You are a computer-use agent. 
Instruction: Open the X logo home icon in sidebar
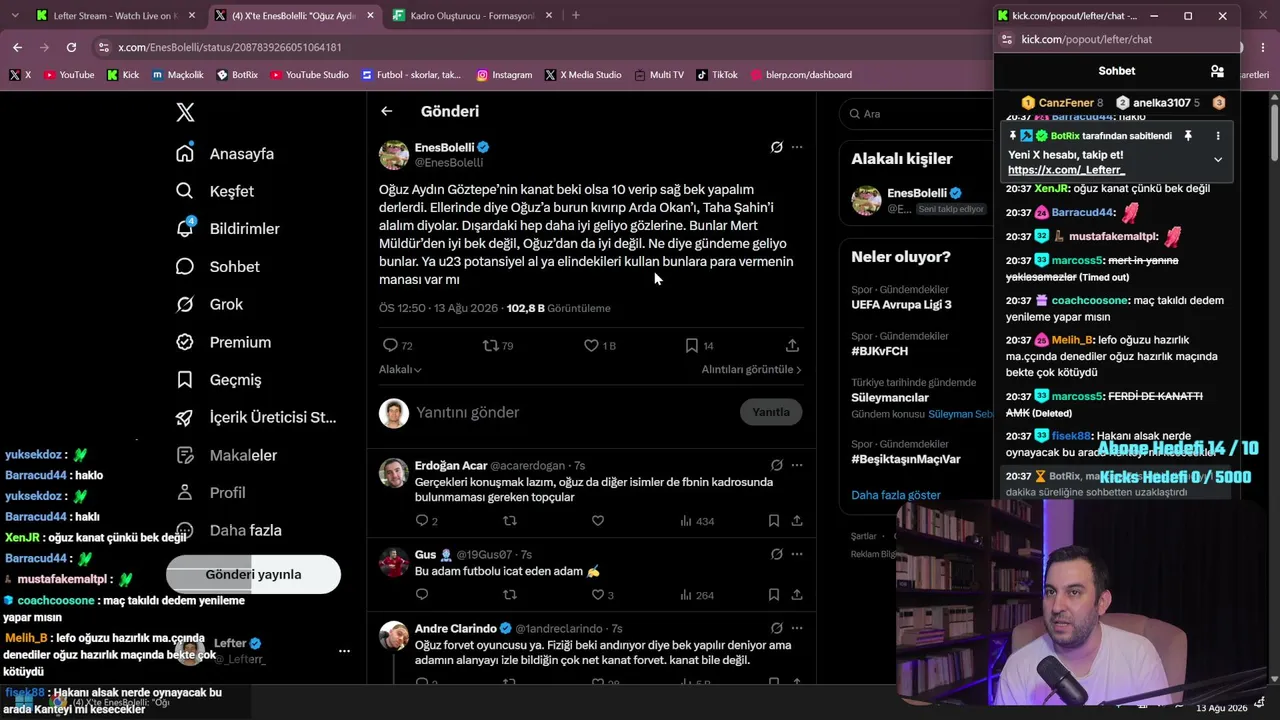[185, 112]
